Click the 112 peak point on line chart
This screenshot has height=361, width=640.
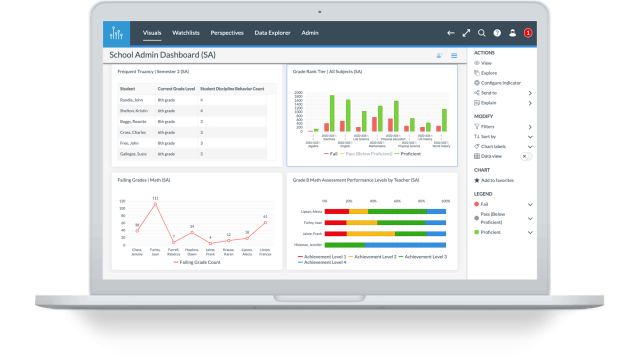[x=155, y=204]
